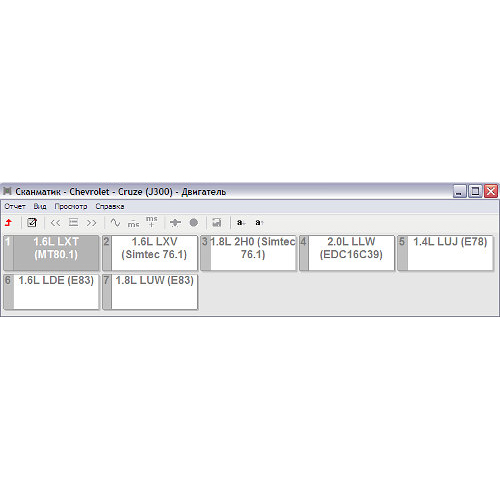Click the decrease ms interval icon
This screenshot has height=500, width=500.
pos(133,224)
